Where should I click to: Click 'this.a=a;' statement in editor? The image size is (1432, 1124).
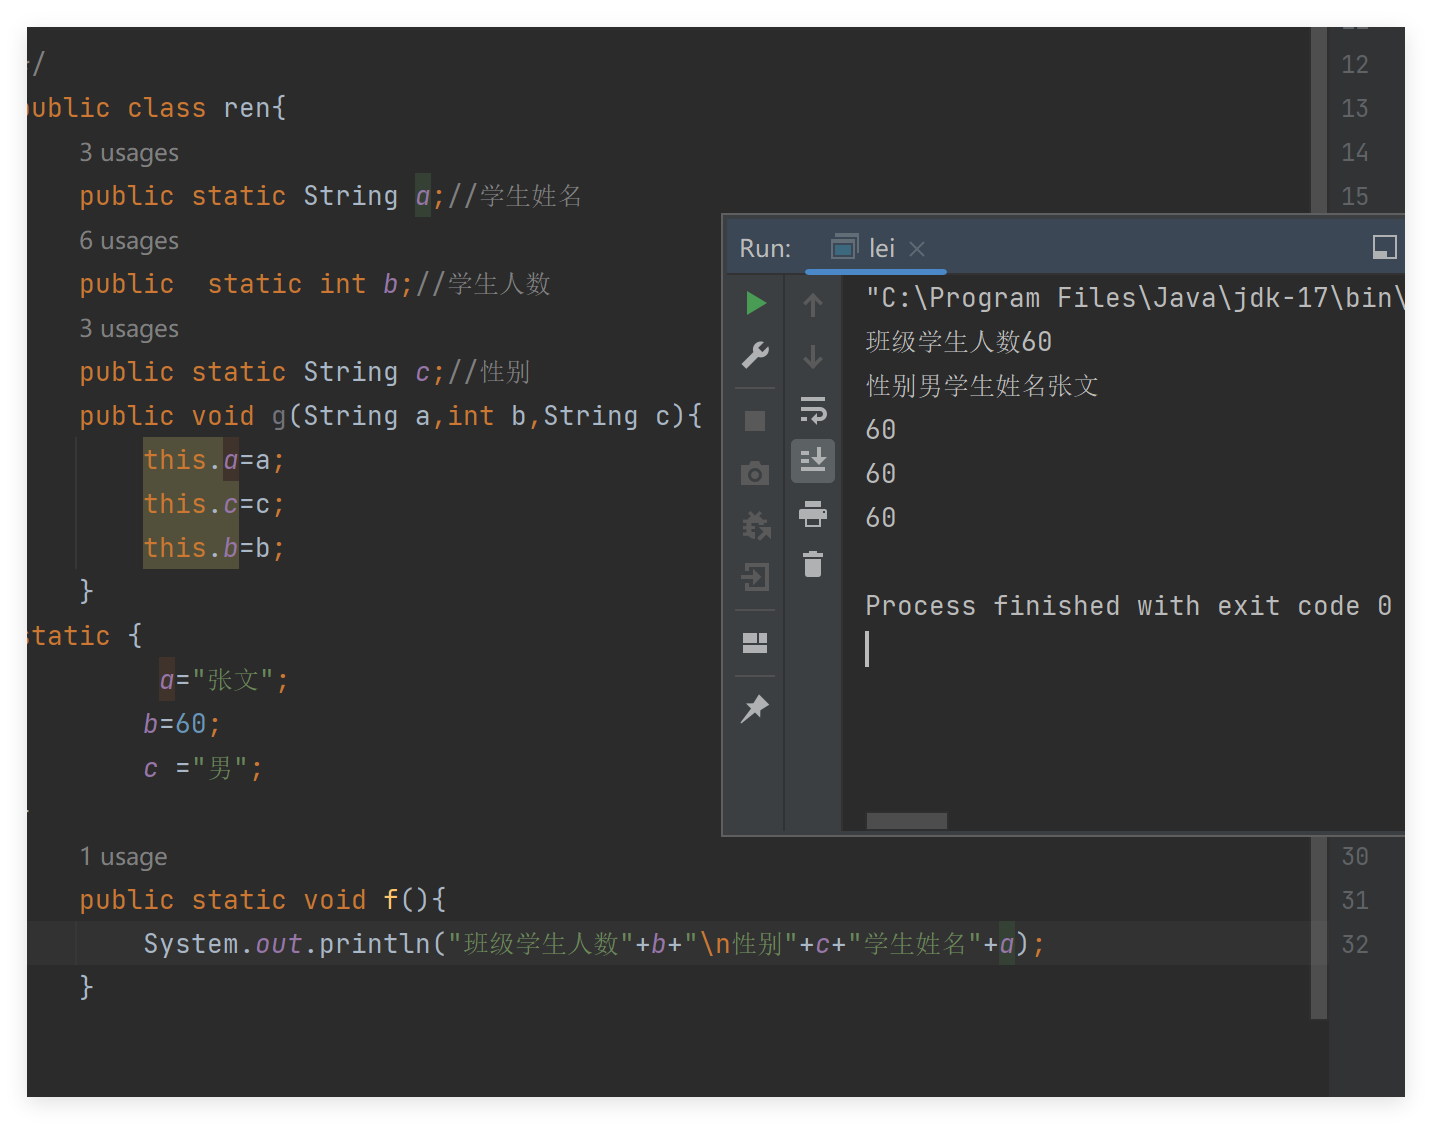(x=214, y=460)
